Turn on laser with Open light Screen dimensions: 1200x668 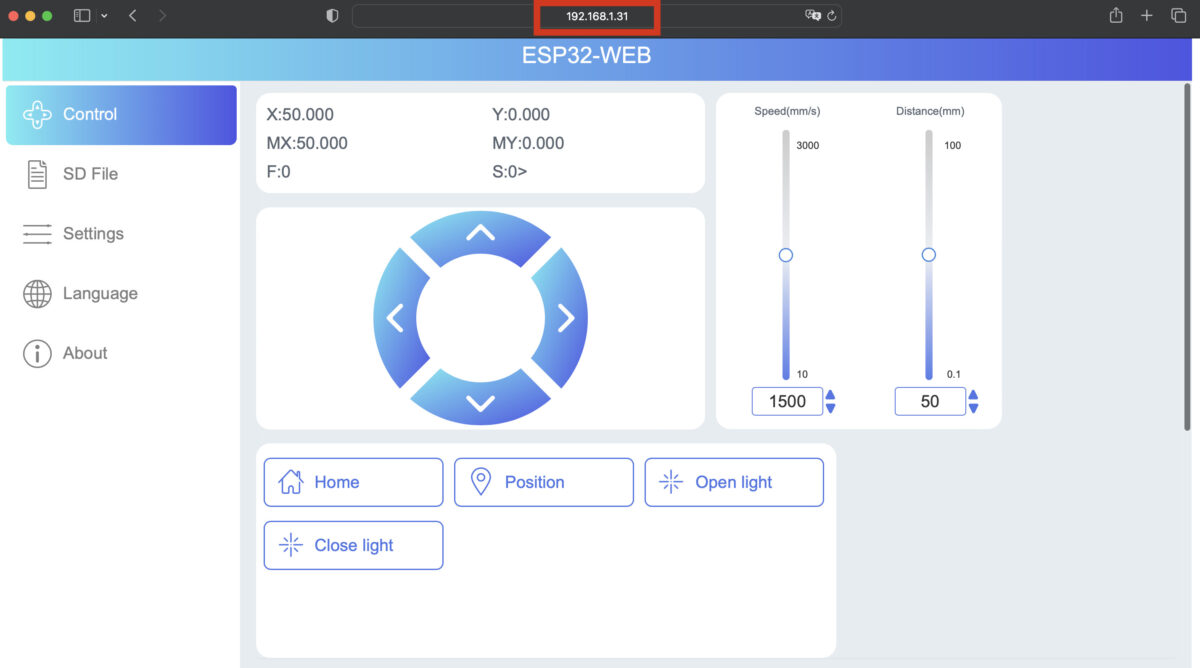[x=733, y=483]
